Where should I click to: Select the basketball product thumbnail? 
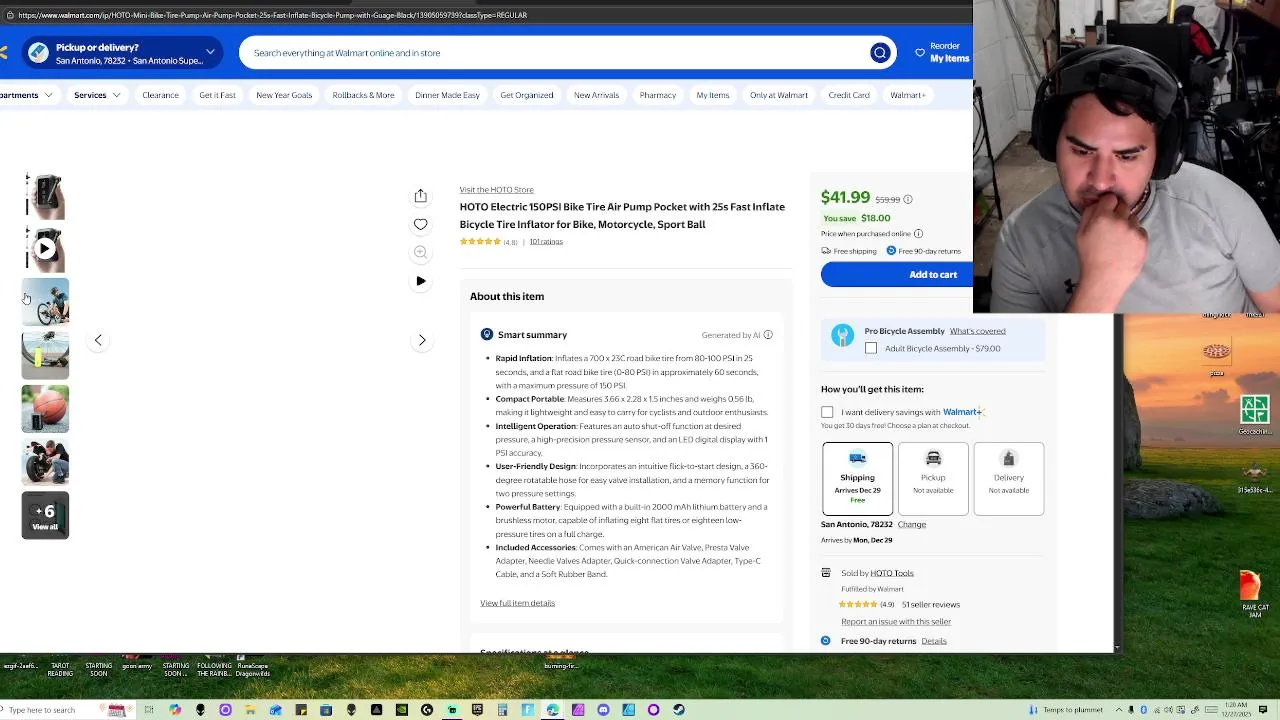click(45, 409)
